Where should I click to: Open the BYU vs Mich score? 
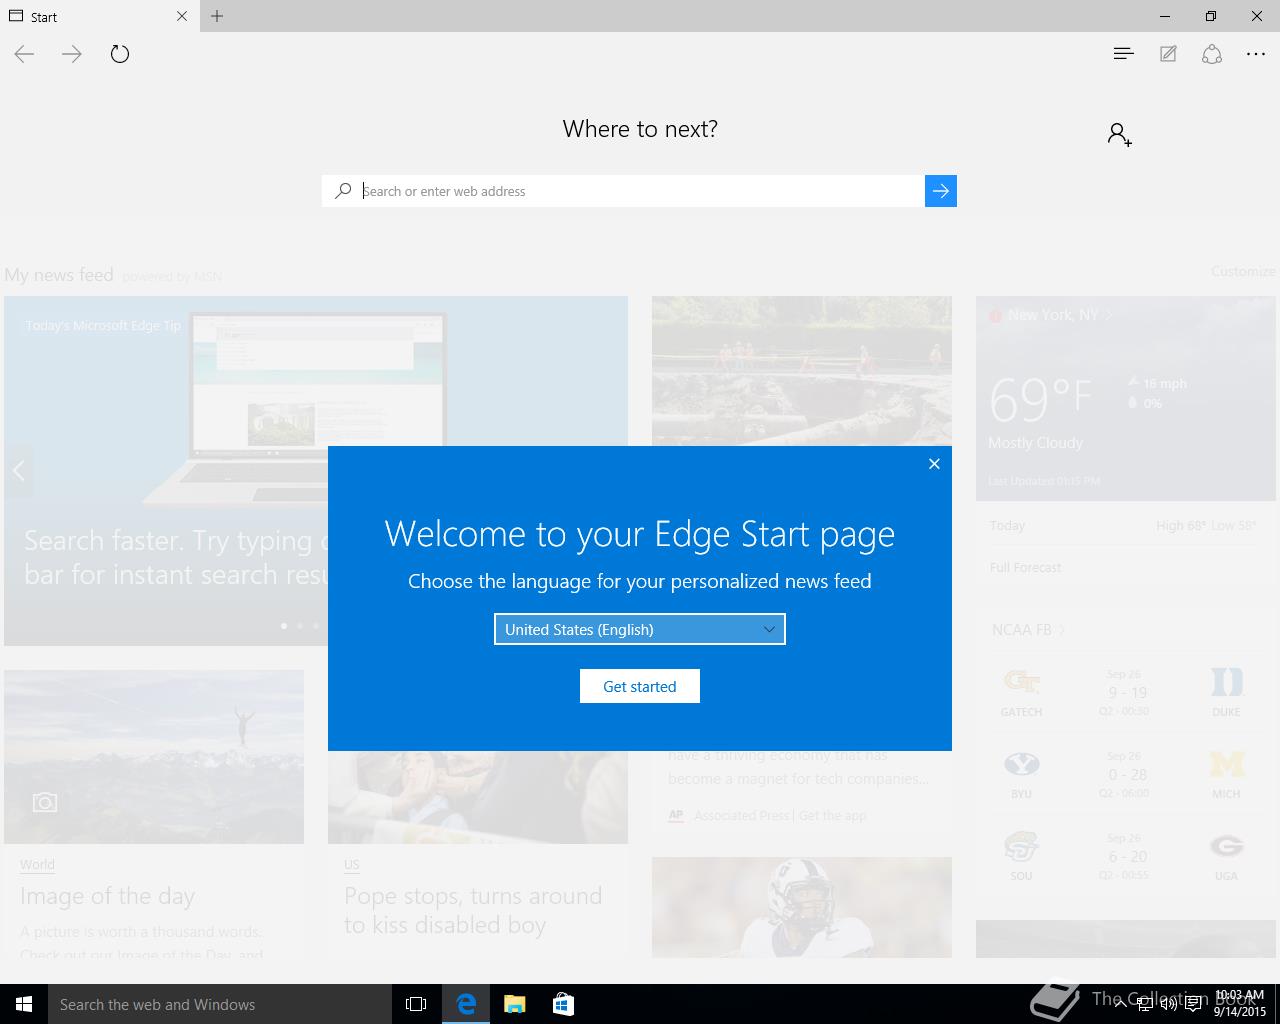(x=1125, y=774)
